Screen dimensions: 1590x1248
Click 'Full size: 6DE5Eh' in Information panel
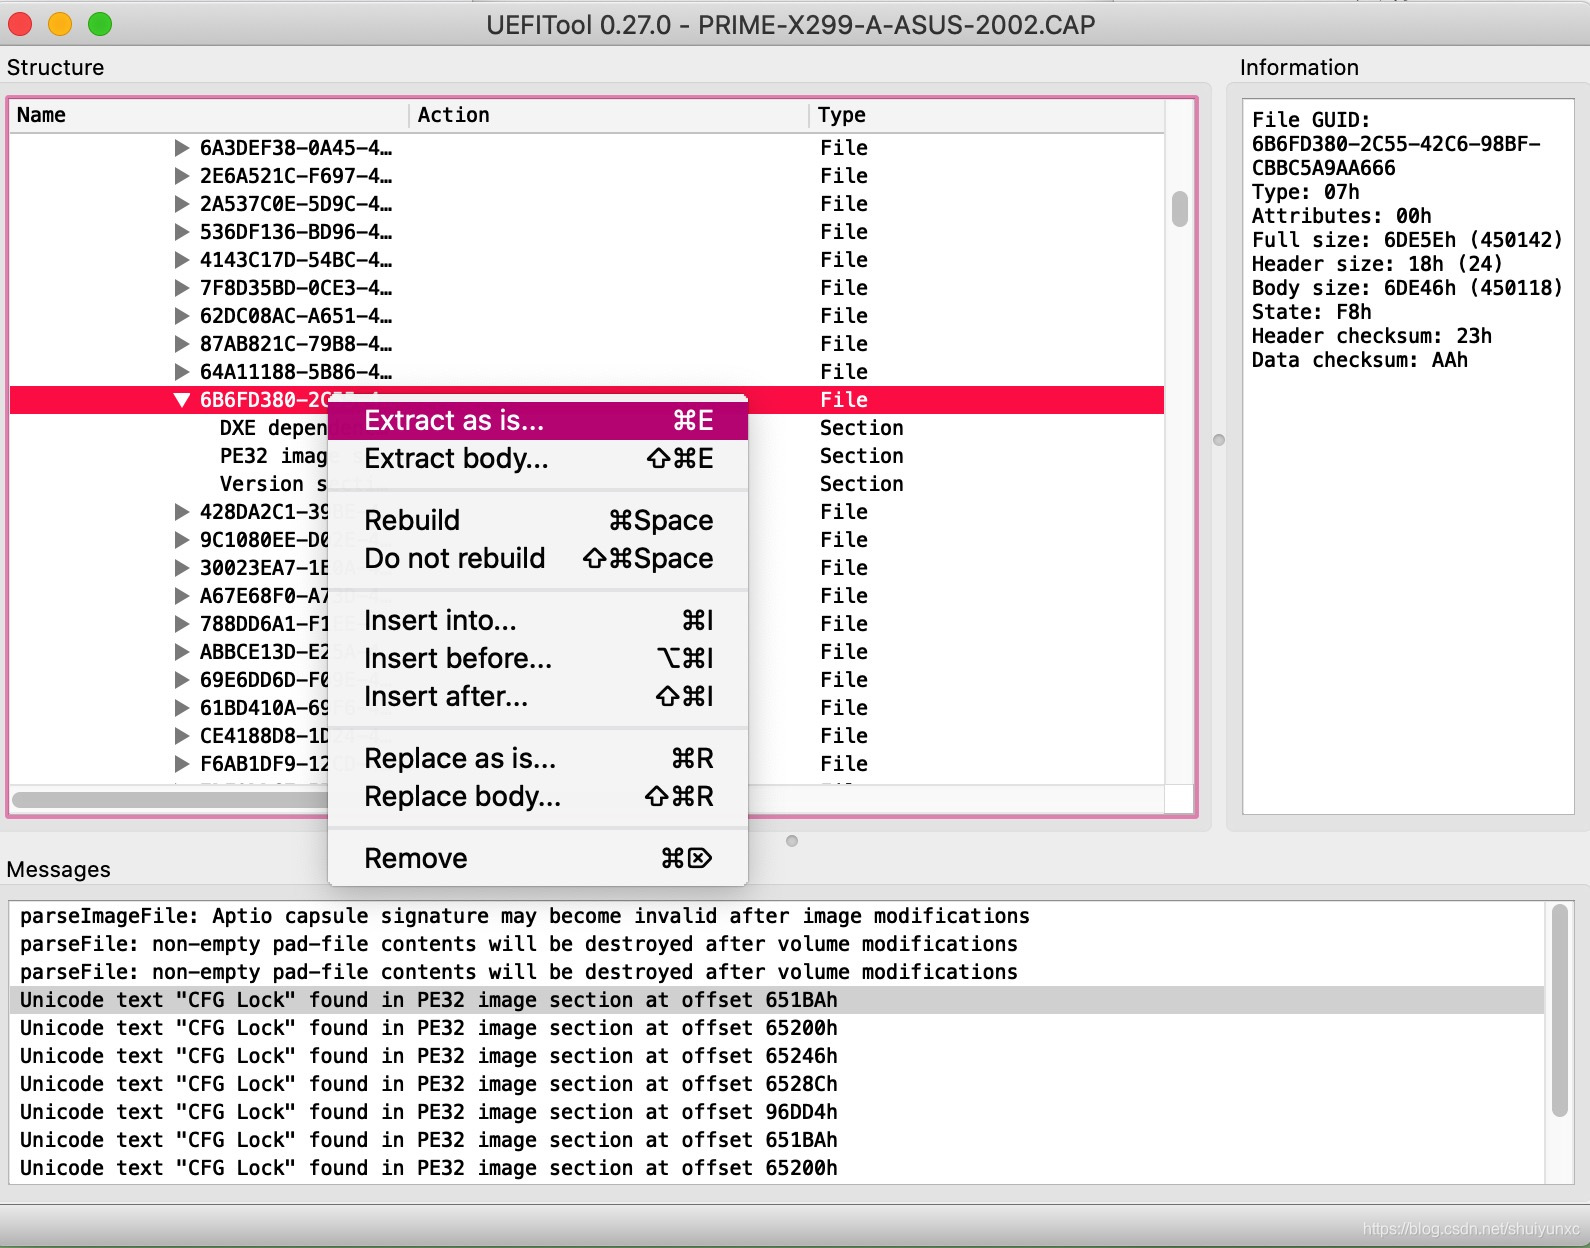coord(1407,240)
